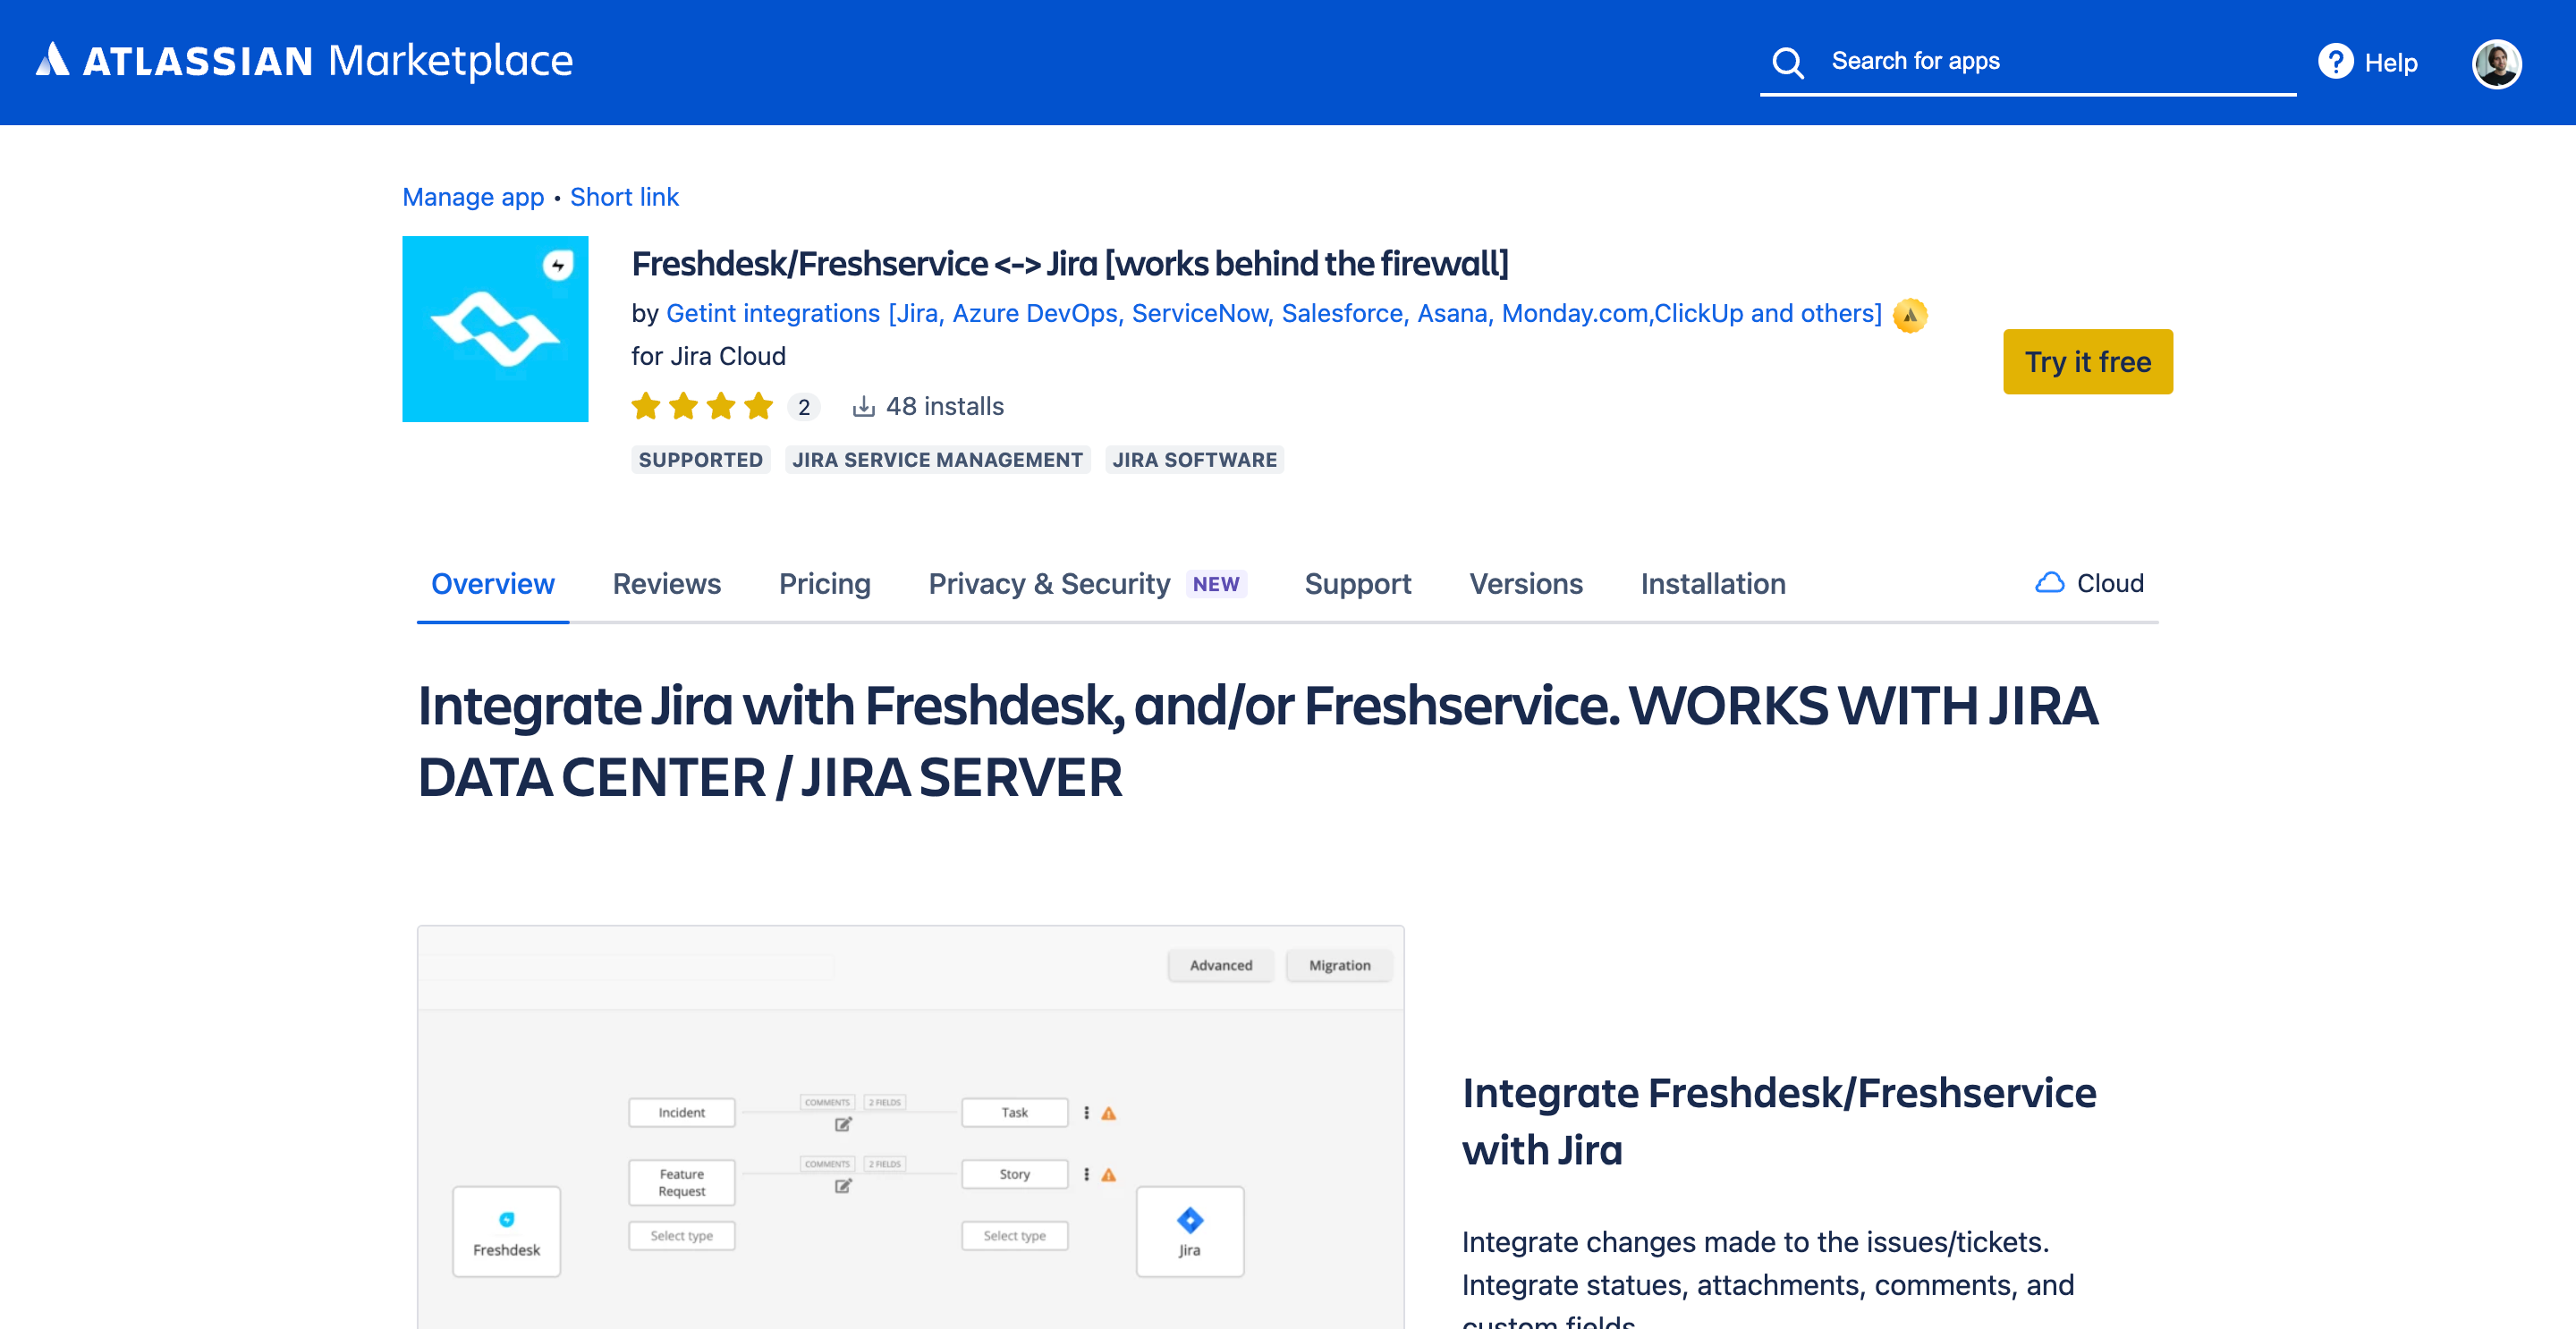Click the Incident type box
This screenshot has width=2576, height=1329.
point(682,1112)
